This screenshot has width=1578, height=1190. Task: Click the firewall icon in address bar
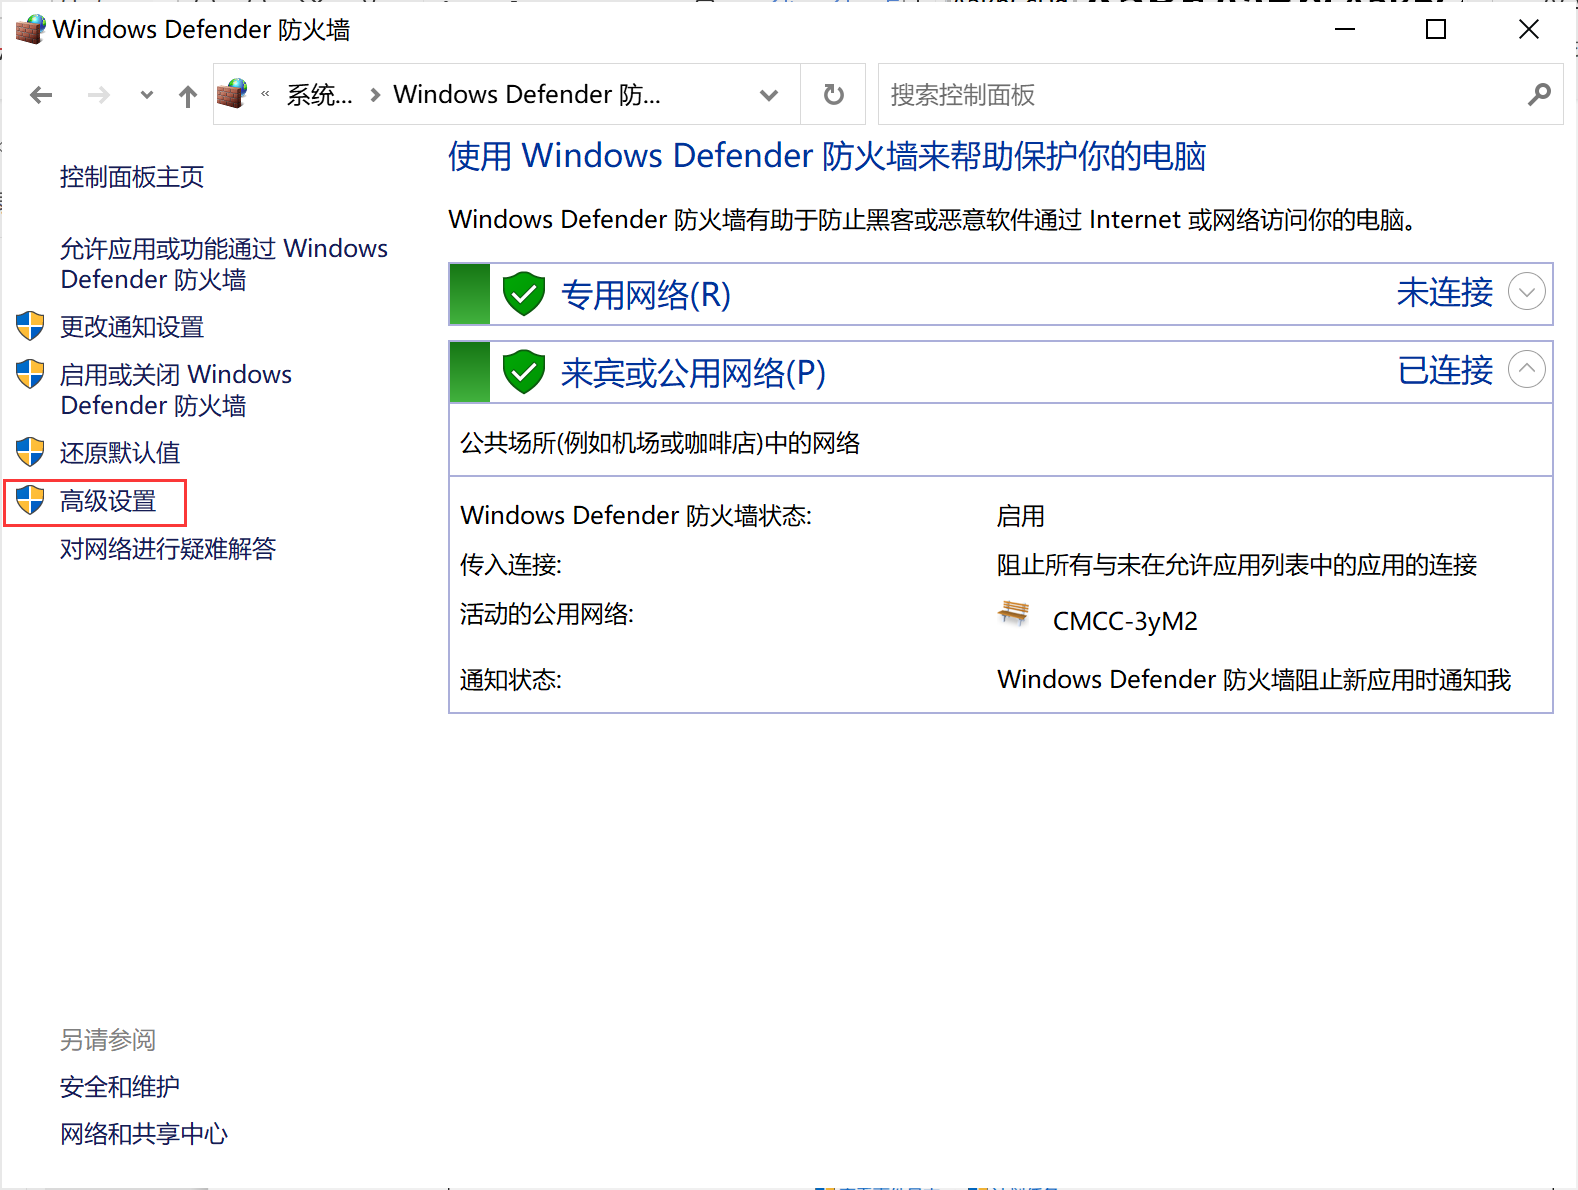233,94
